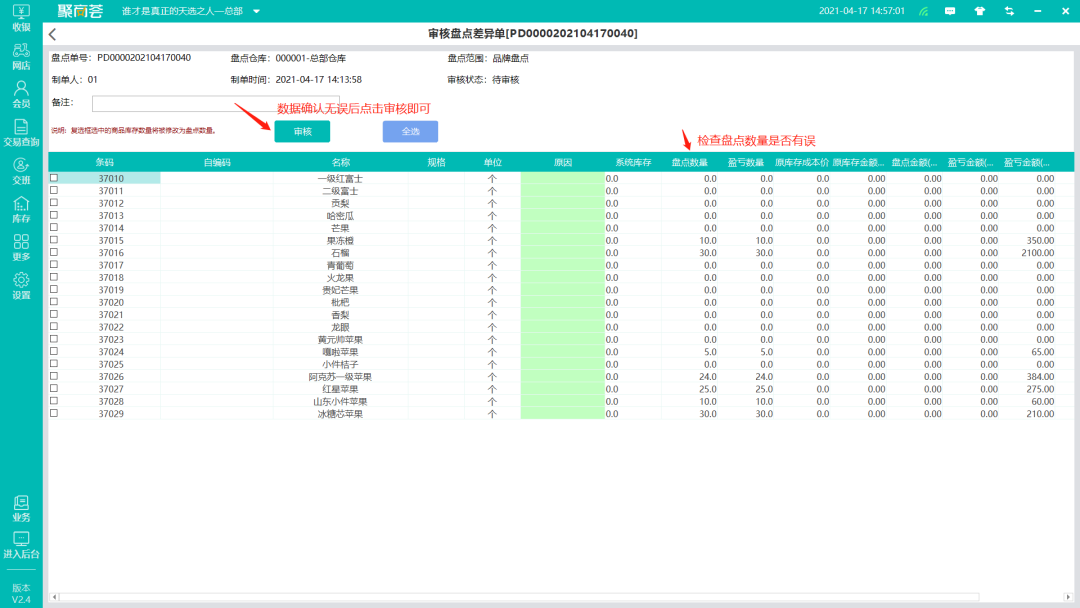Click the 条码 column header
The height and width of the screenshot is (608, 1080).
(x=105, y=162)
